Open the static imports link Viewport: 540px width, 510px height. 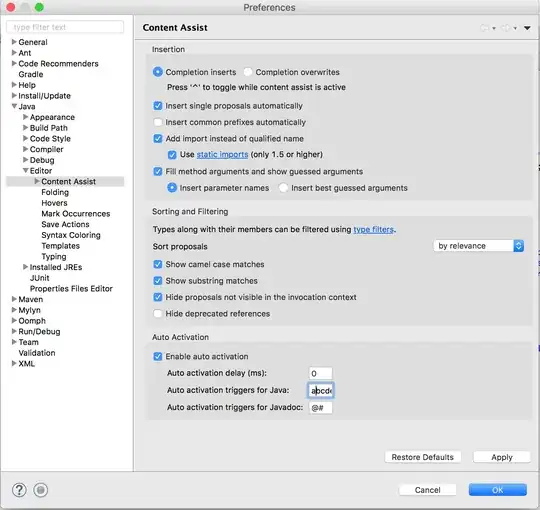coord(222,155)
